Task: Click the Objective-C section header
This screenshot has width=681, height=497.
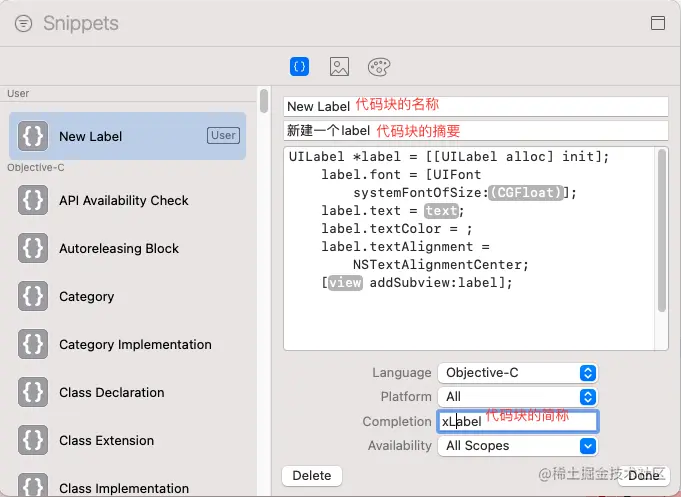Action: 36,167
